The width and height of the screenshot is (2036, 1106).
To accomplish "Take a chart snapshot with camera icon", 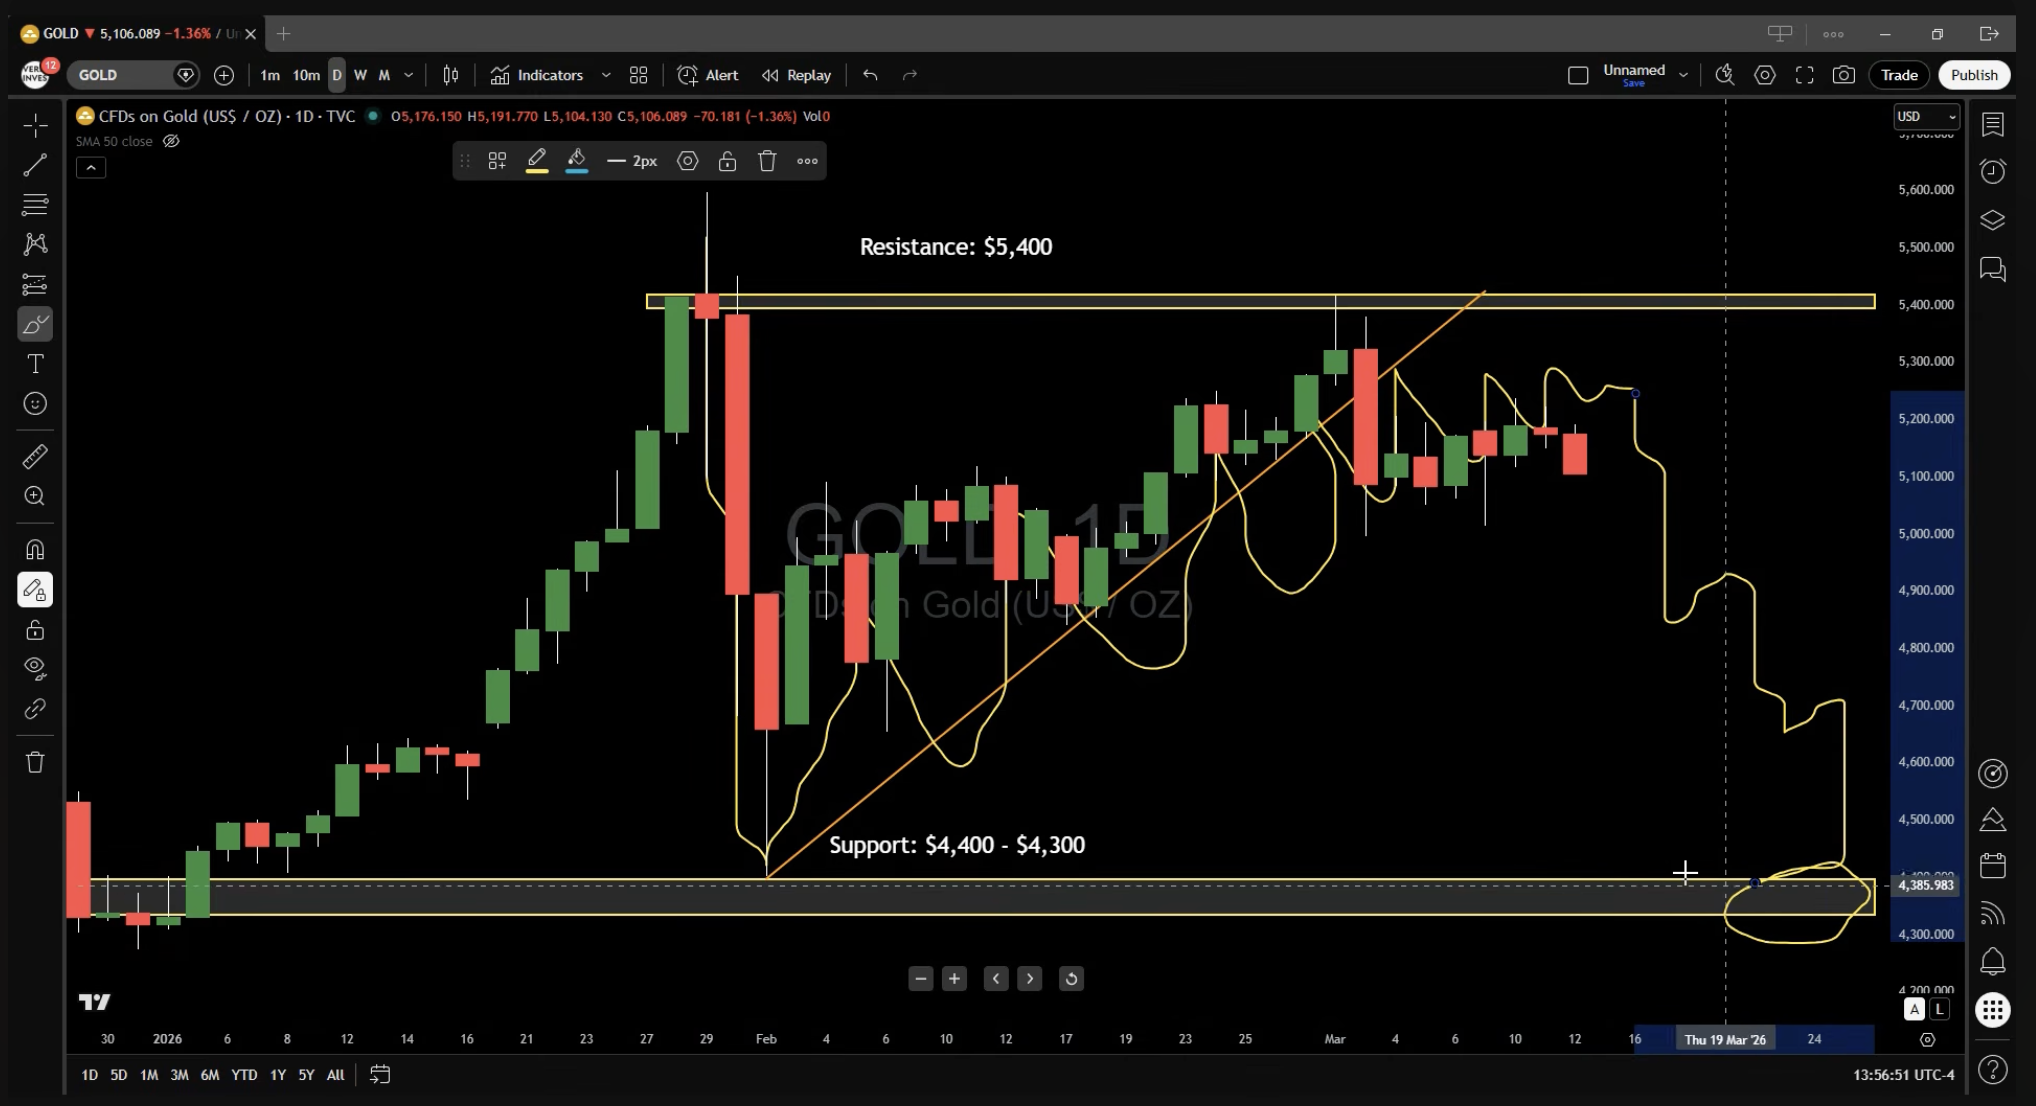I will tap(1843, 75).
